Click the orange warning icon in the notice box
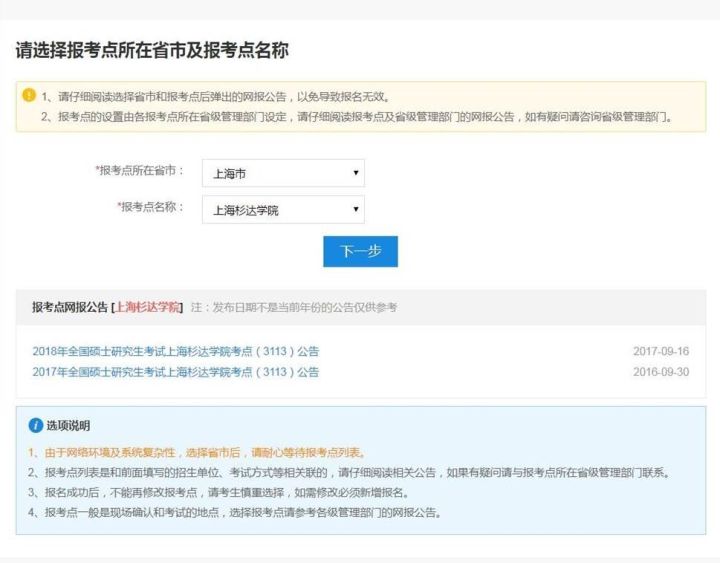 point(29,96)
